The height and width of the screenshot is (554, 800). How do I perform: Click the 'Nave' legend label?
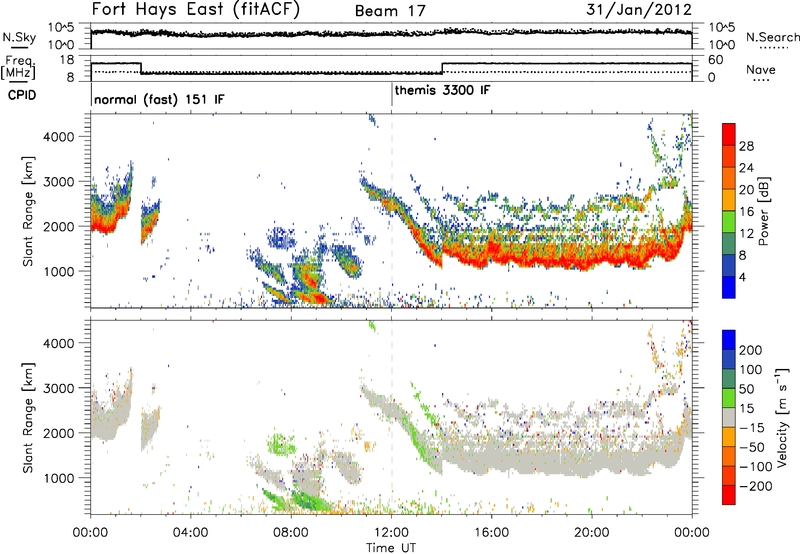coord(761,69)
